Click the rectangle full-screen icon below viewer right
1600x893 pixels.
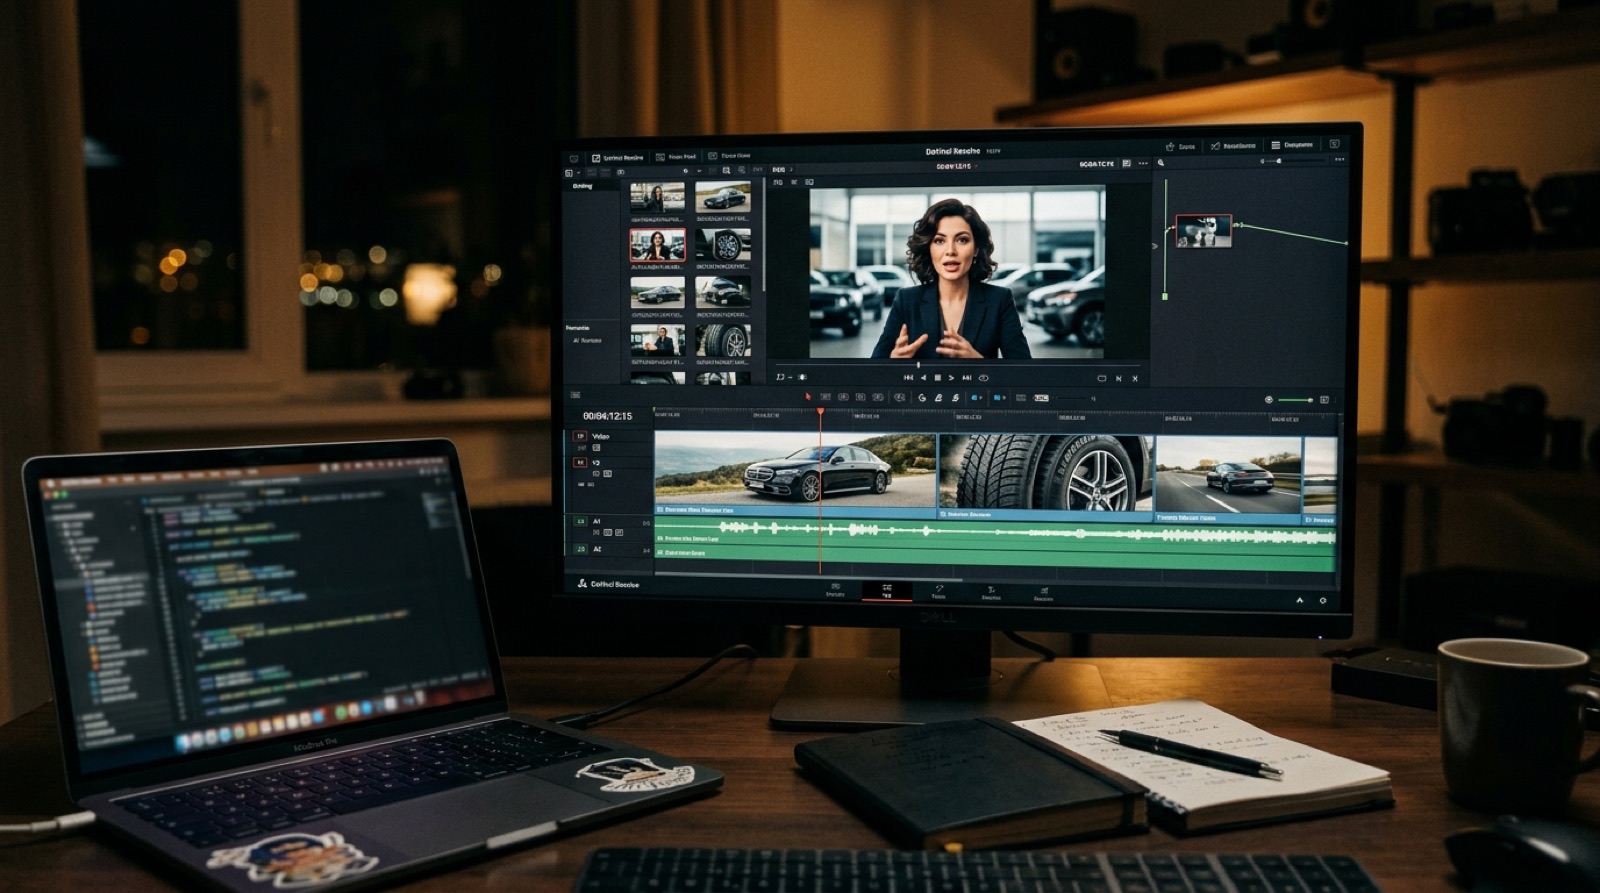pos(1101,378)
